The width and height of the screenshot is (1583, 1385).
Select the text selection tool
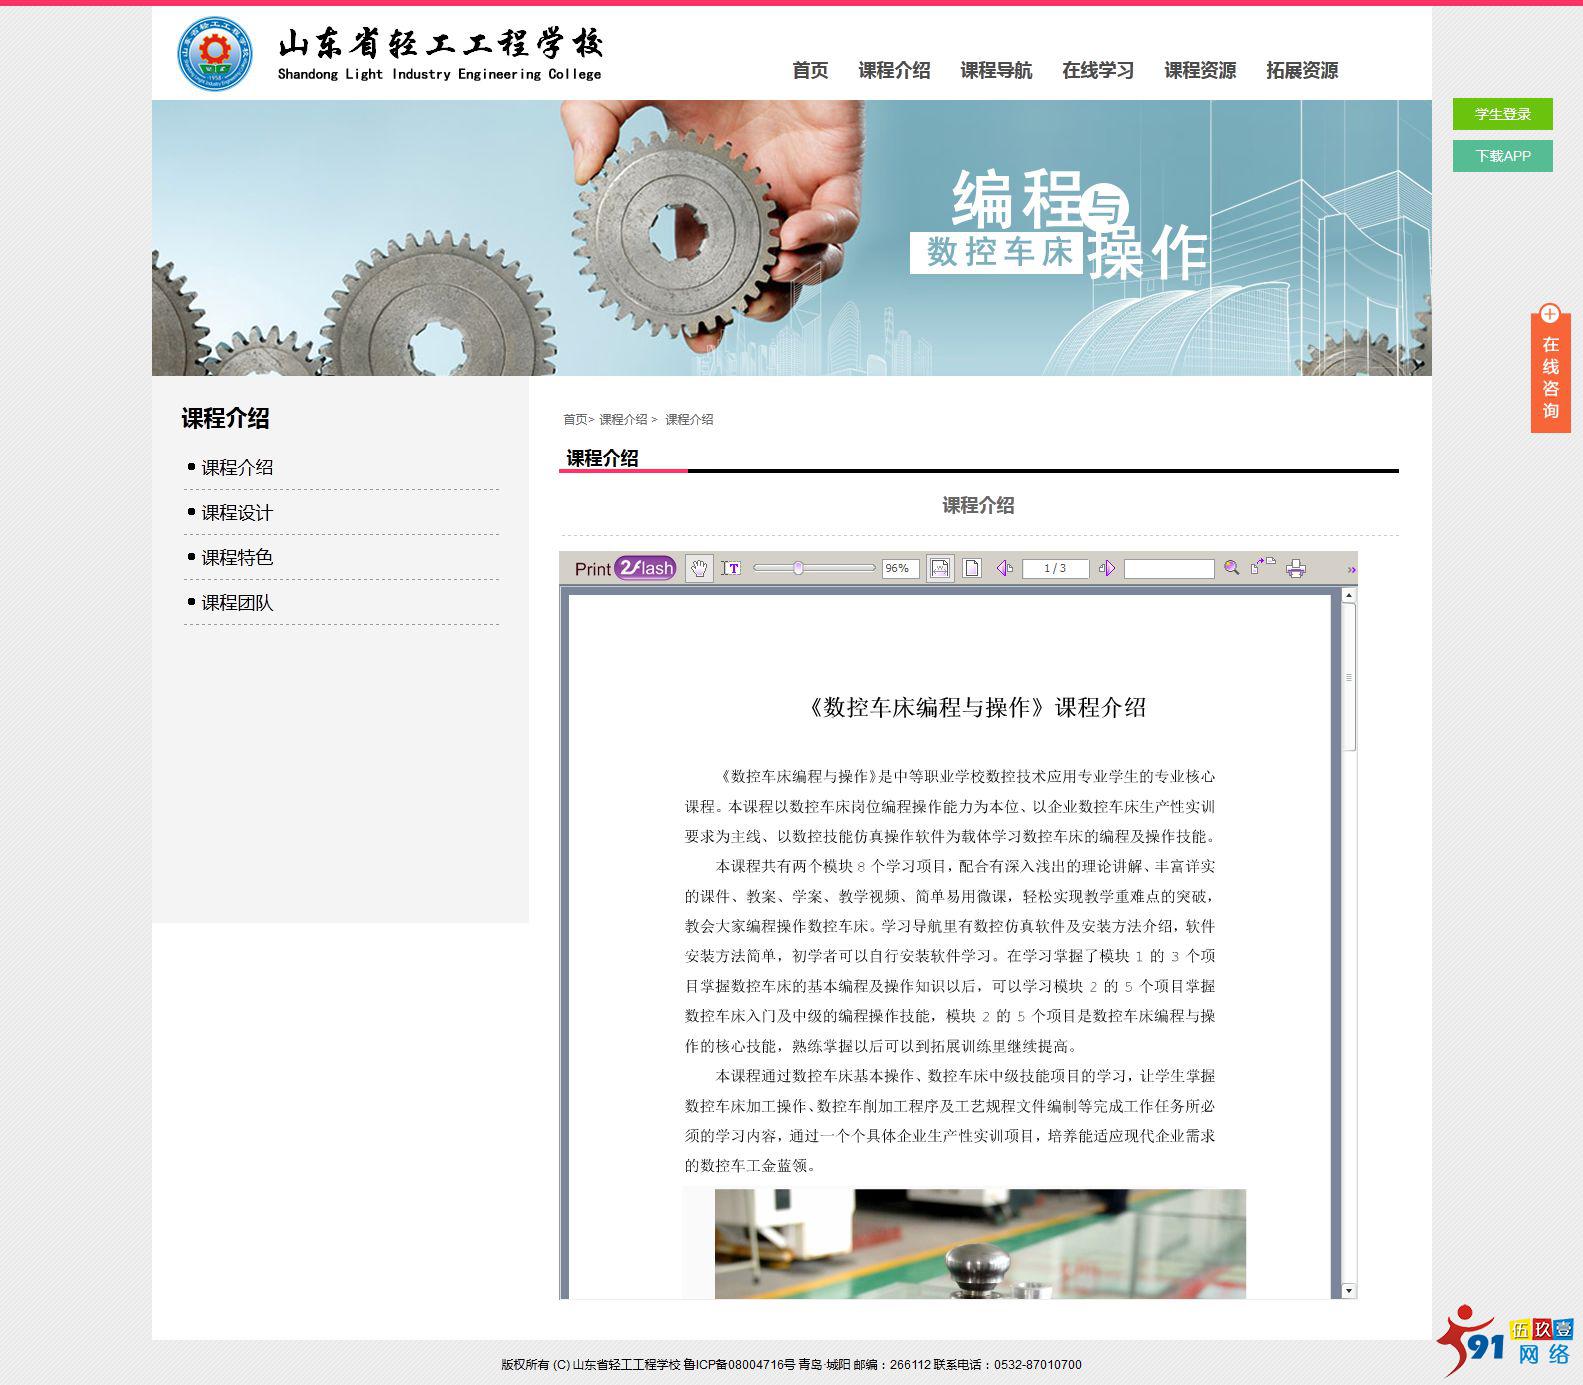click(731, 568)
